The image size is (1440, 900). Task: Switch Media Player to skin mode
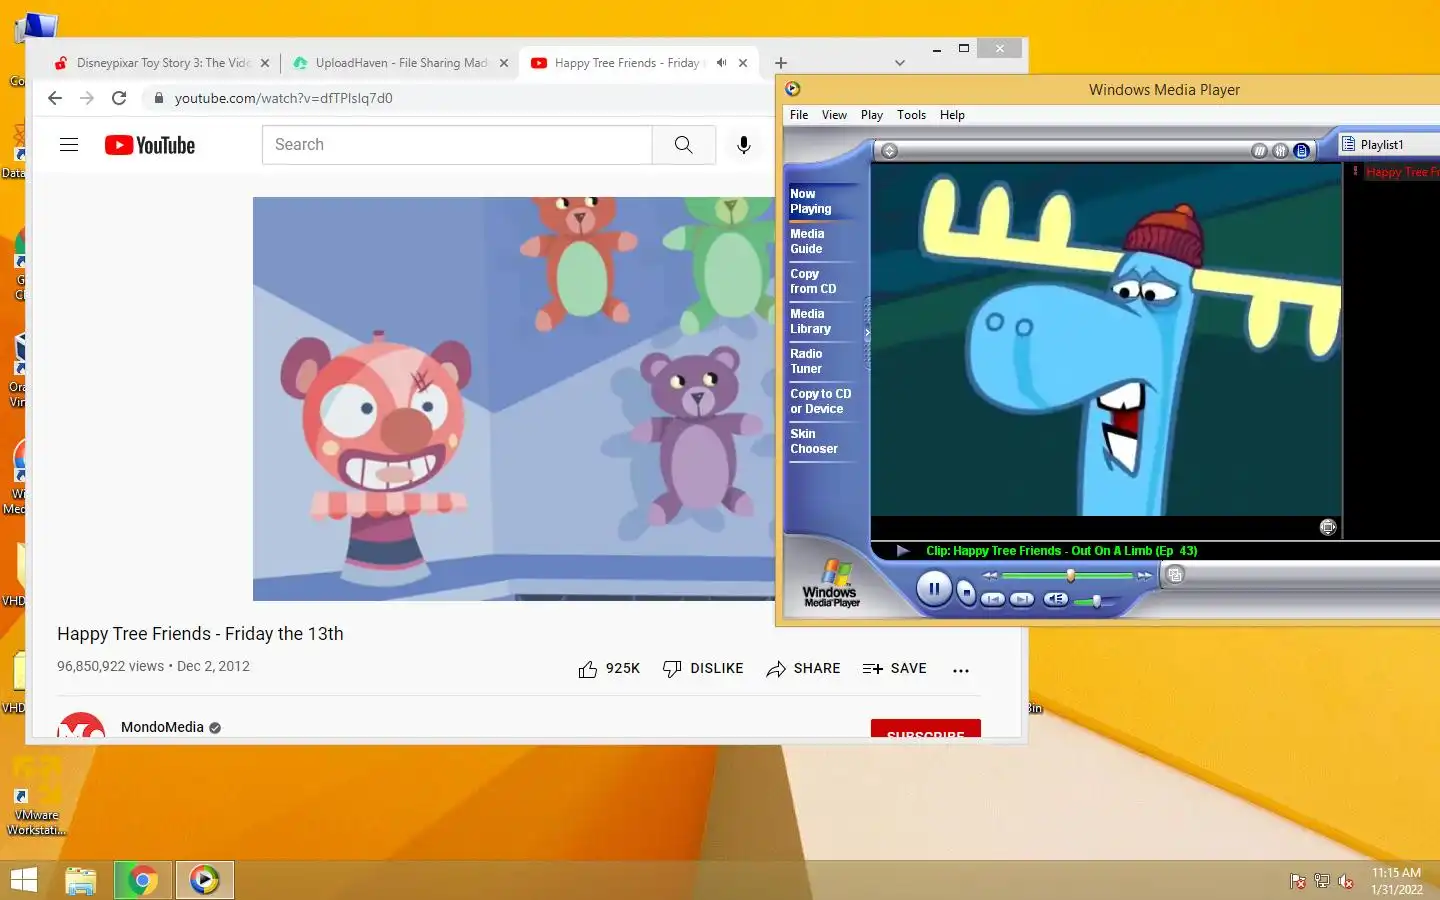(1176, 574)
